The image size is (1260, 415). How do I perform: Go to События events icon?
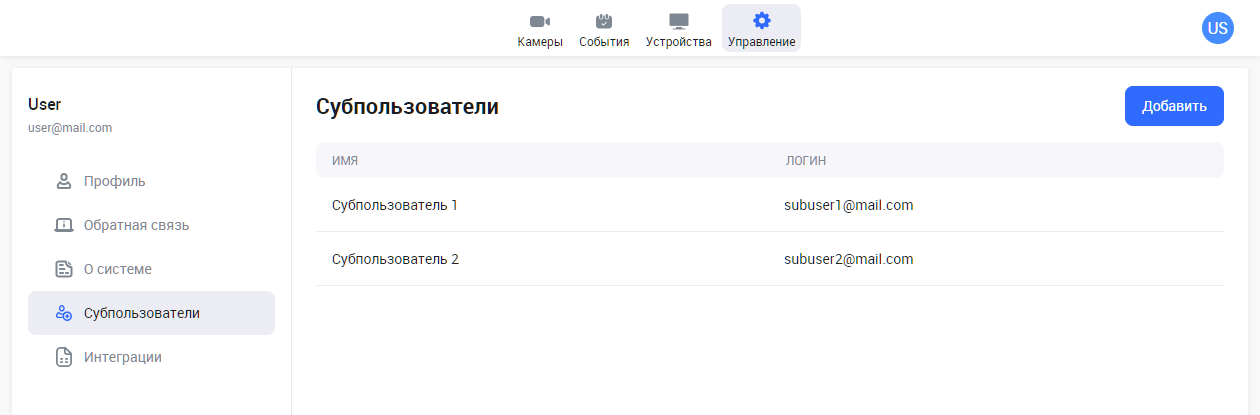click(604, 21)
